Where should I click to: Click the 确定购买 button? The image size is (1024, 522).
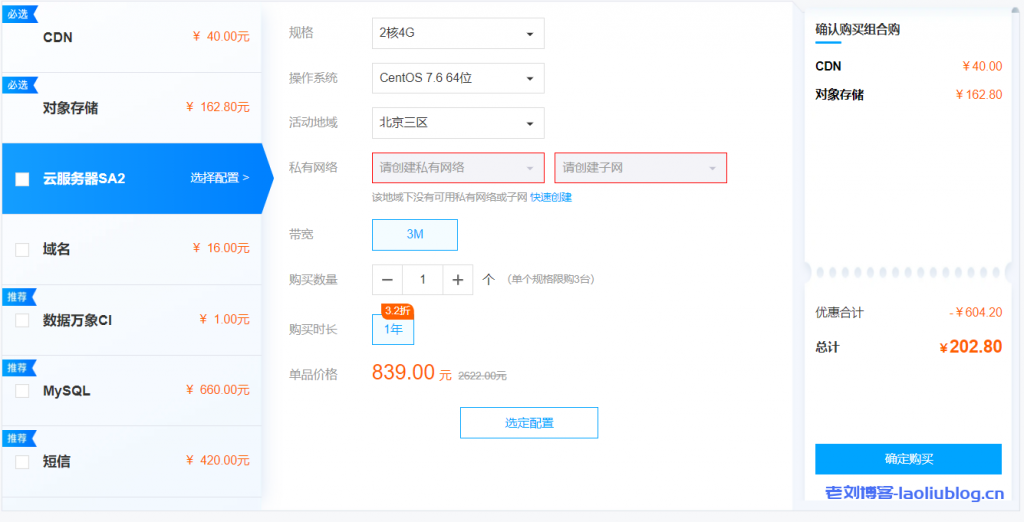(x=908, y=459)
